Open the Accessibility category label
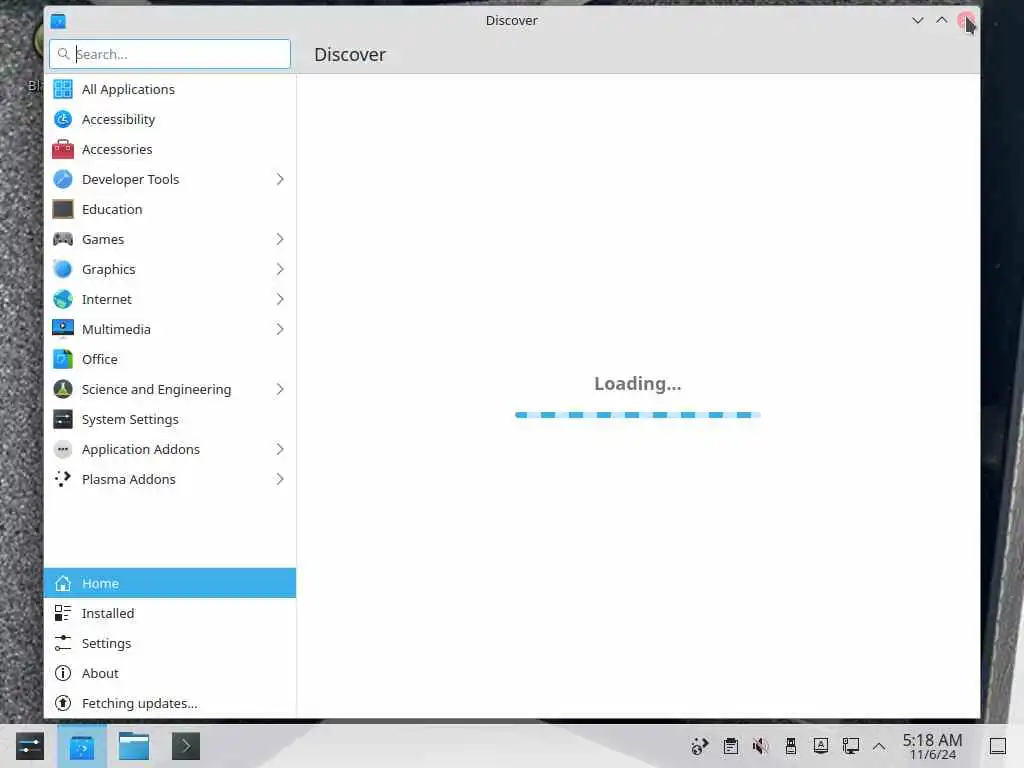 (x=118, y=120)
